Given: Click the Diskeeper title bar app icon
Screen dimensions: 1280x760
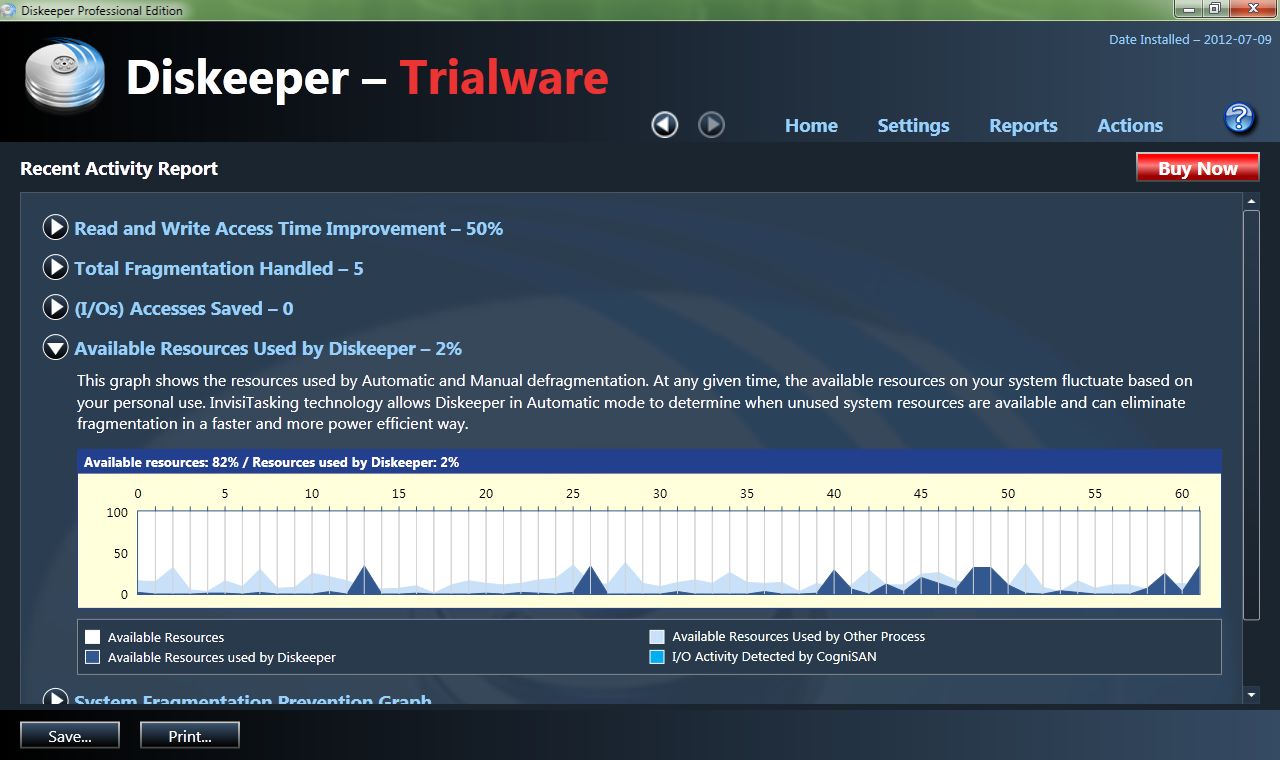Looking at the screenshot, I should tap(9, 10).
